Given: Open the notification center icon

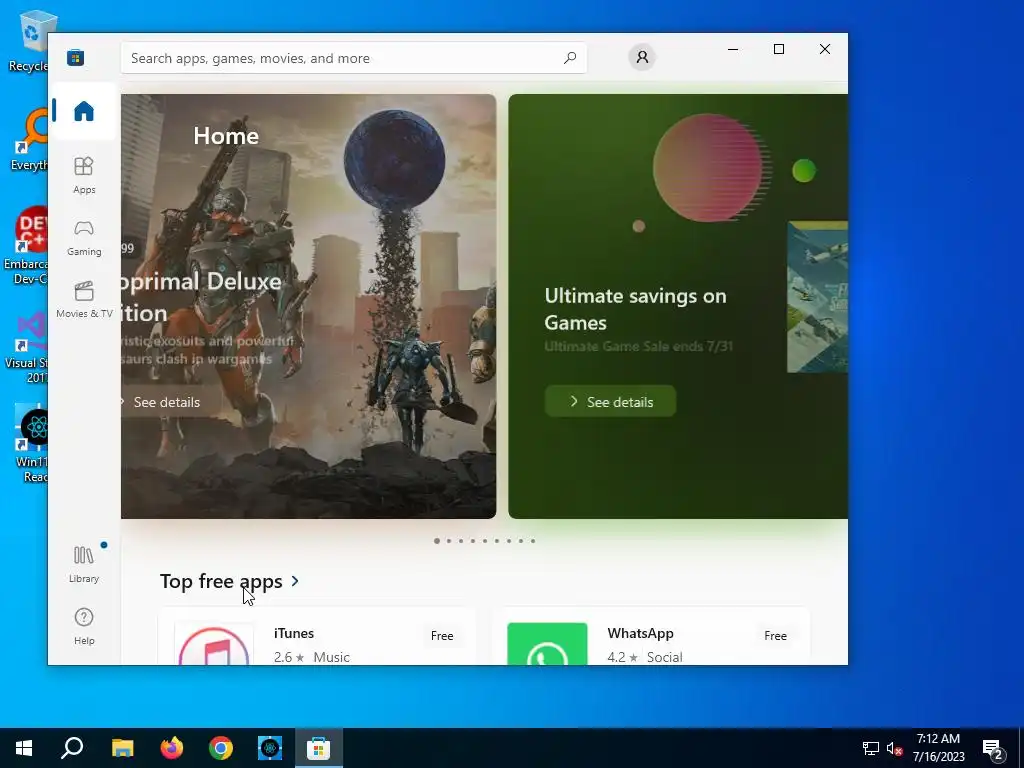Looking at the screenshot, I should 993,748.
